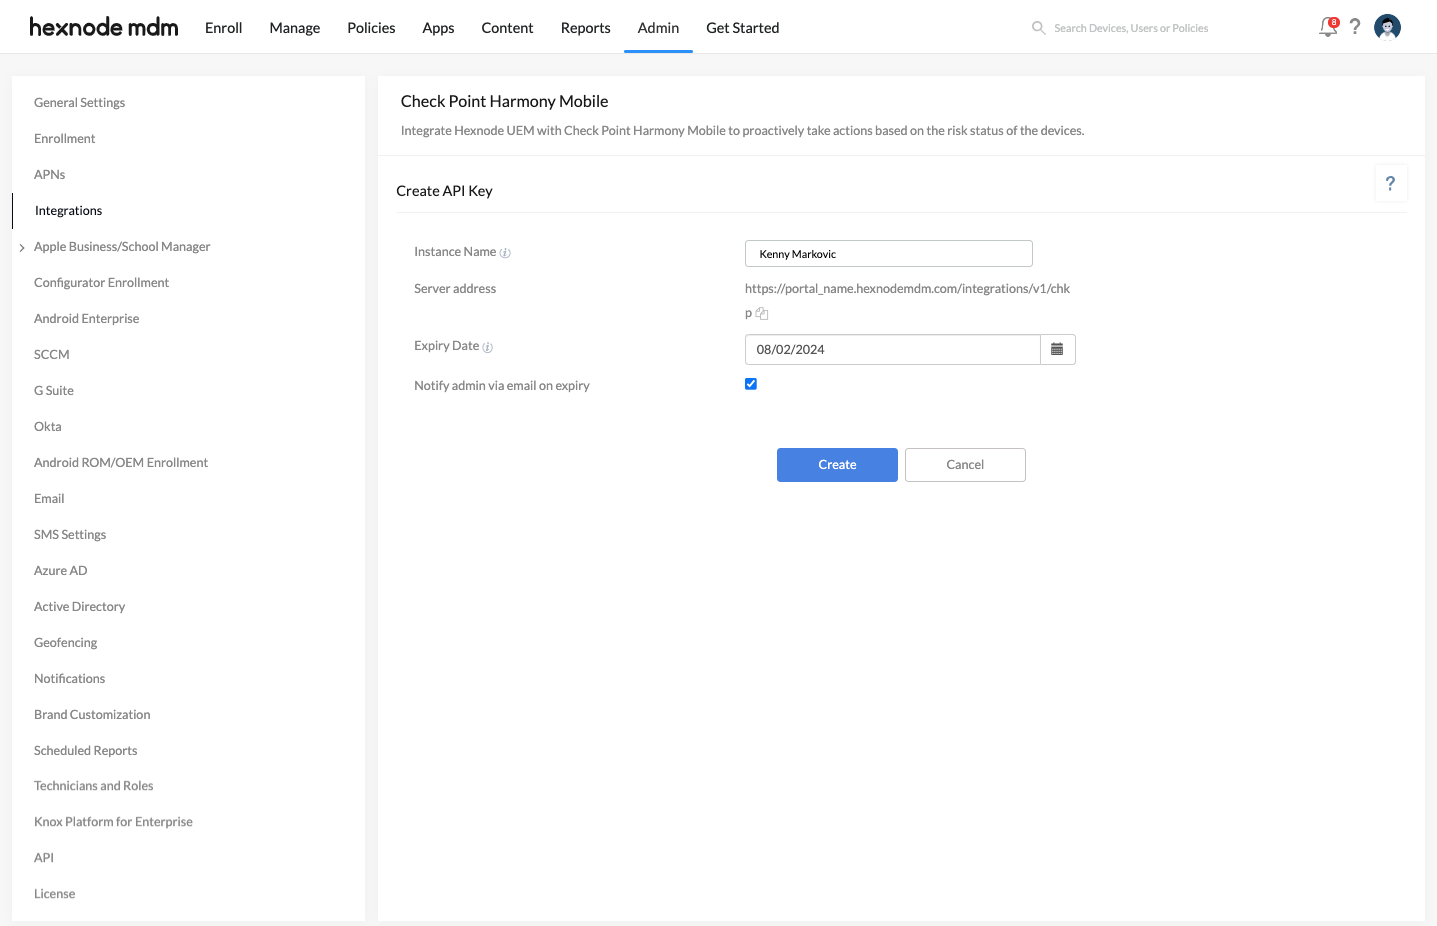
Task: Click the Cancel button
Action: click(x=965, y=465)
